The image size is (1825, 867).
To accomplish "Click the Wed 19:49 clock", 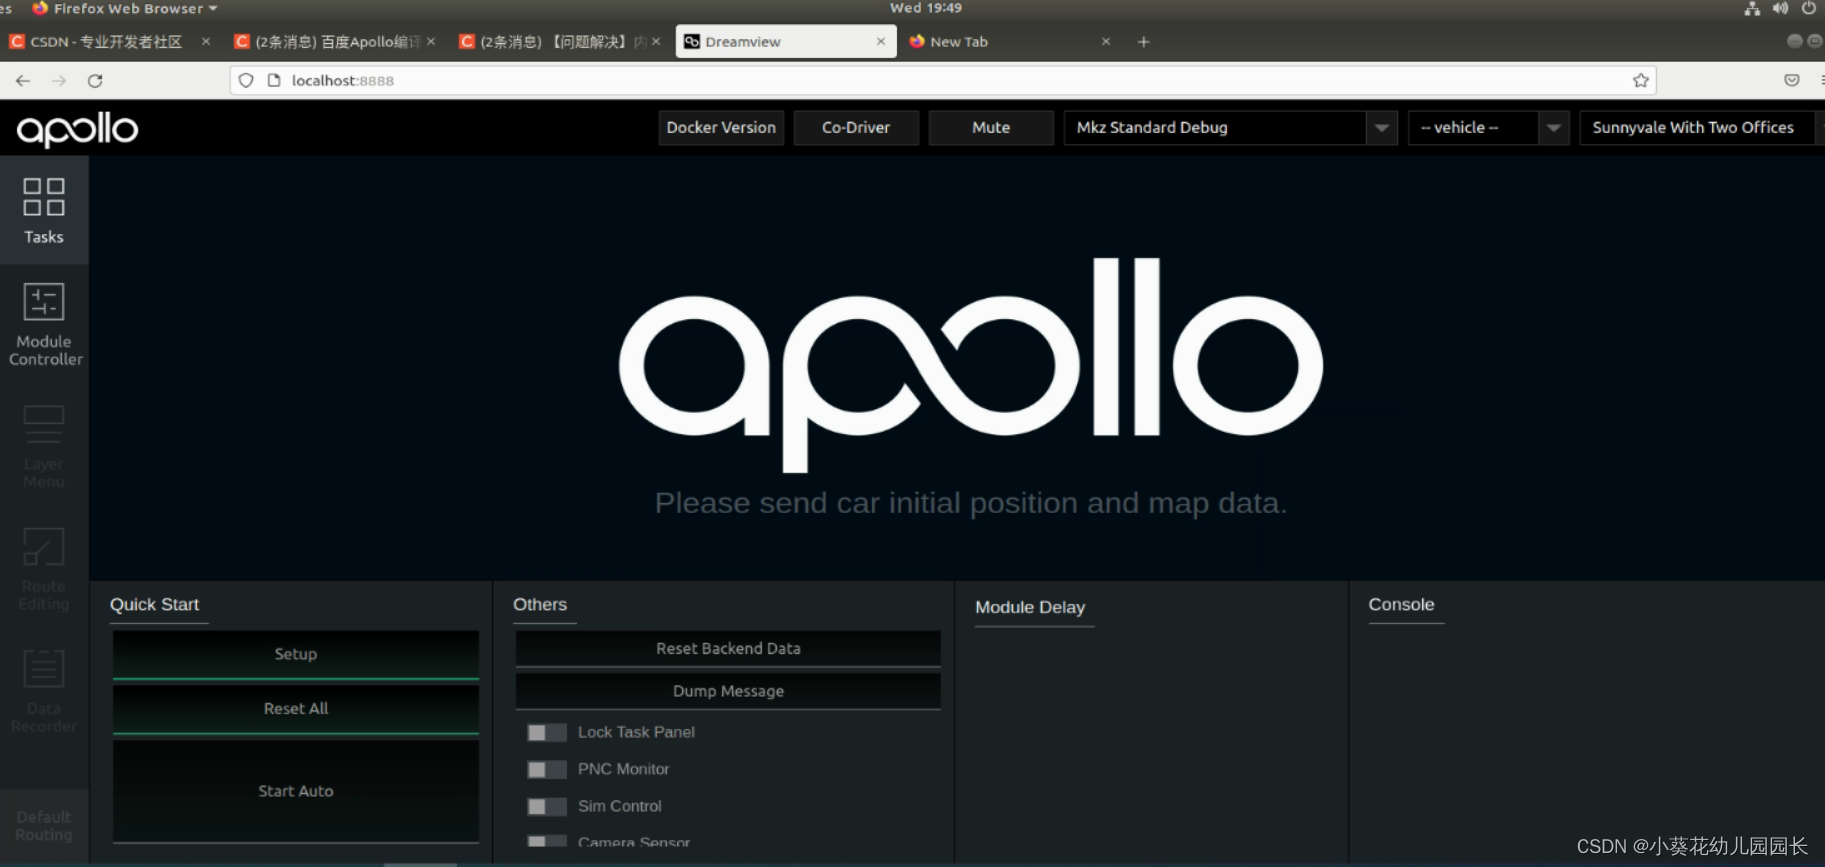I will [926, 8].
